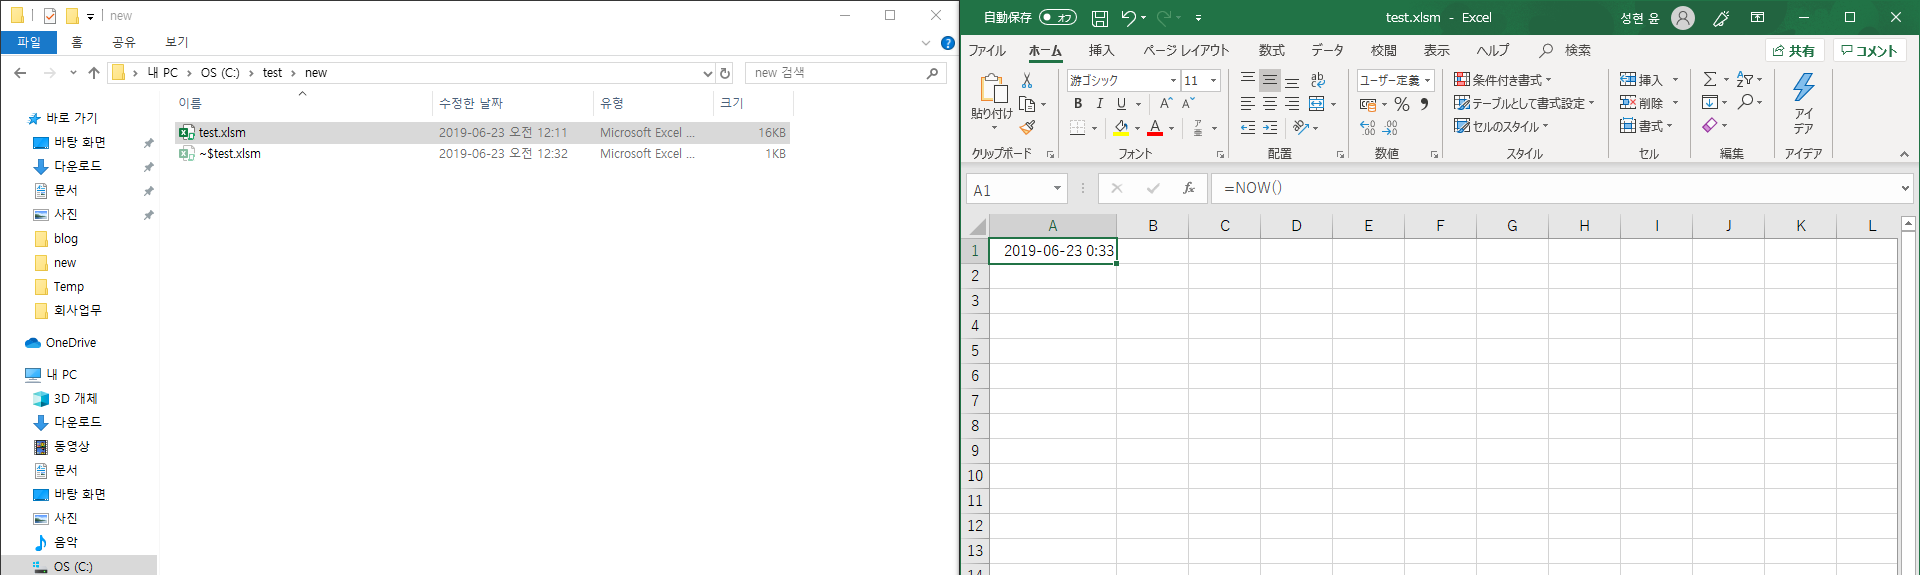The height and width of the screenshot is (575, 1920).
Task: Click the Fill down arrow icon
Action: [1710, 102]
